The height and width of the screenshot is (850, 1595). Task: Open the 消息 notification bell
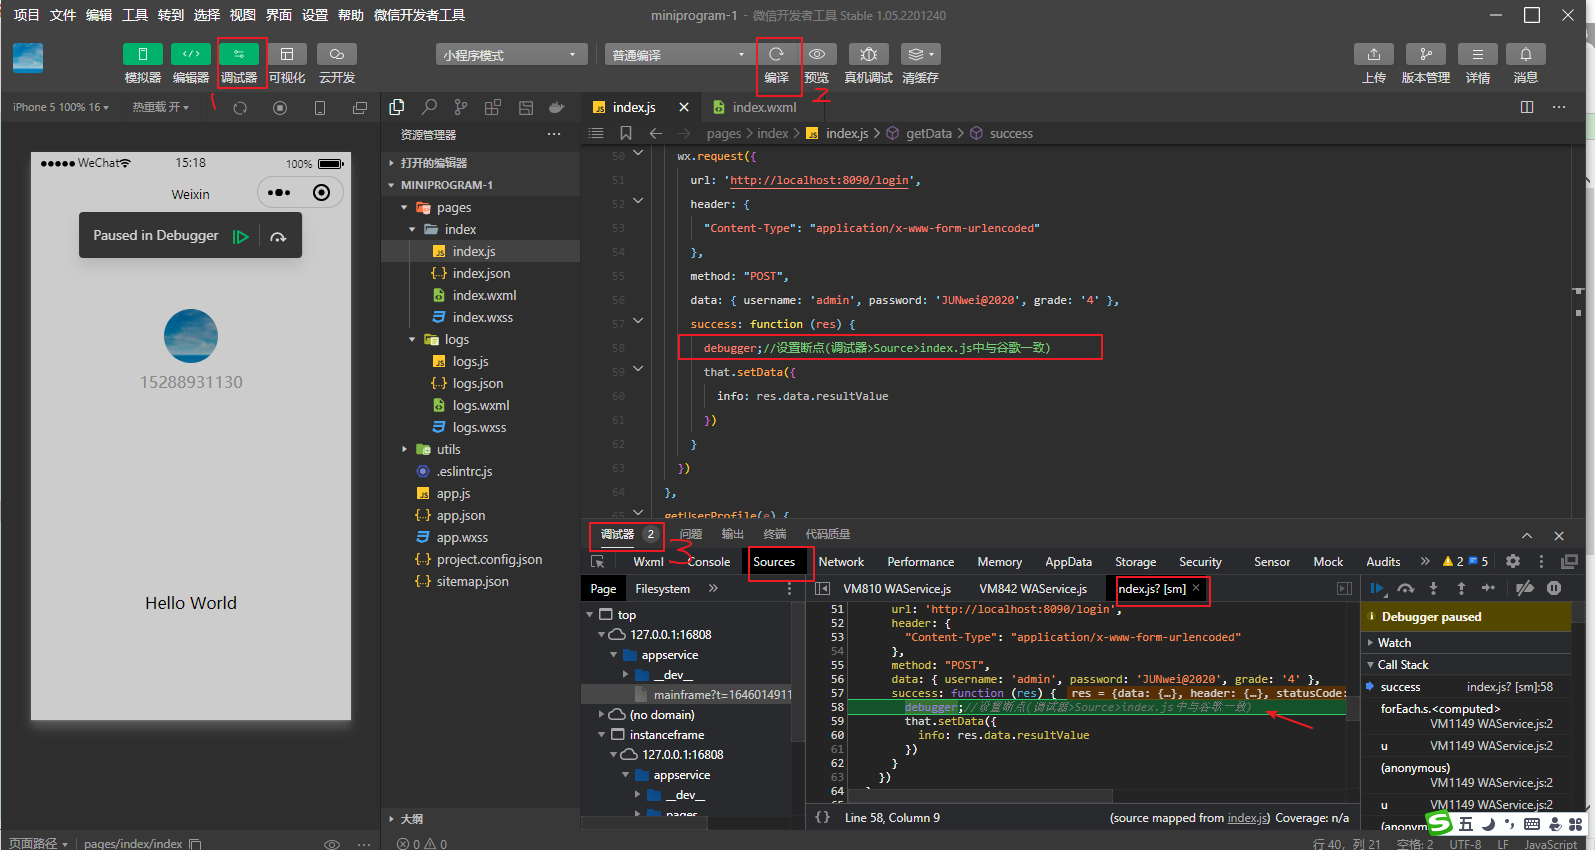pos(1526,54)
